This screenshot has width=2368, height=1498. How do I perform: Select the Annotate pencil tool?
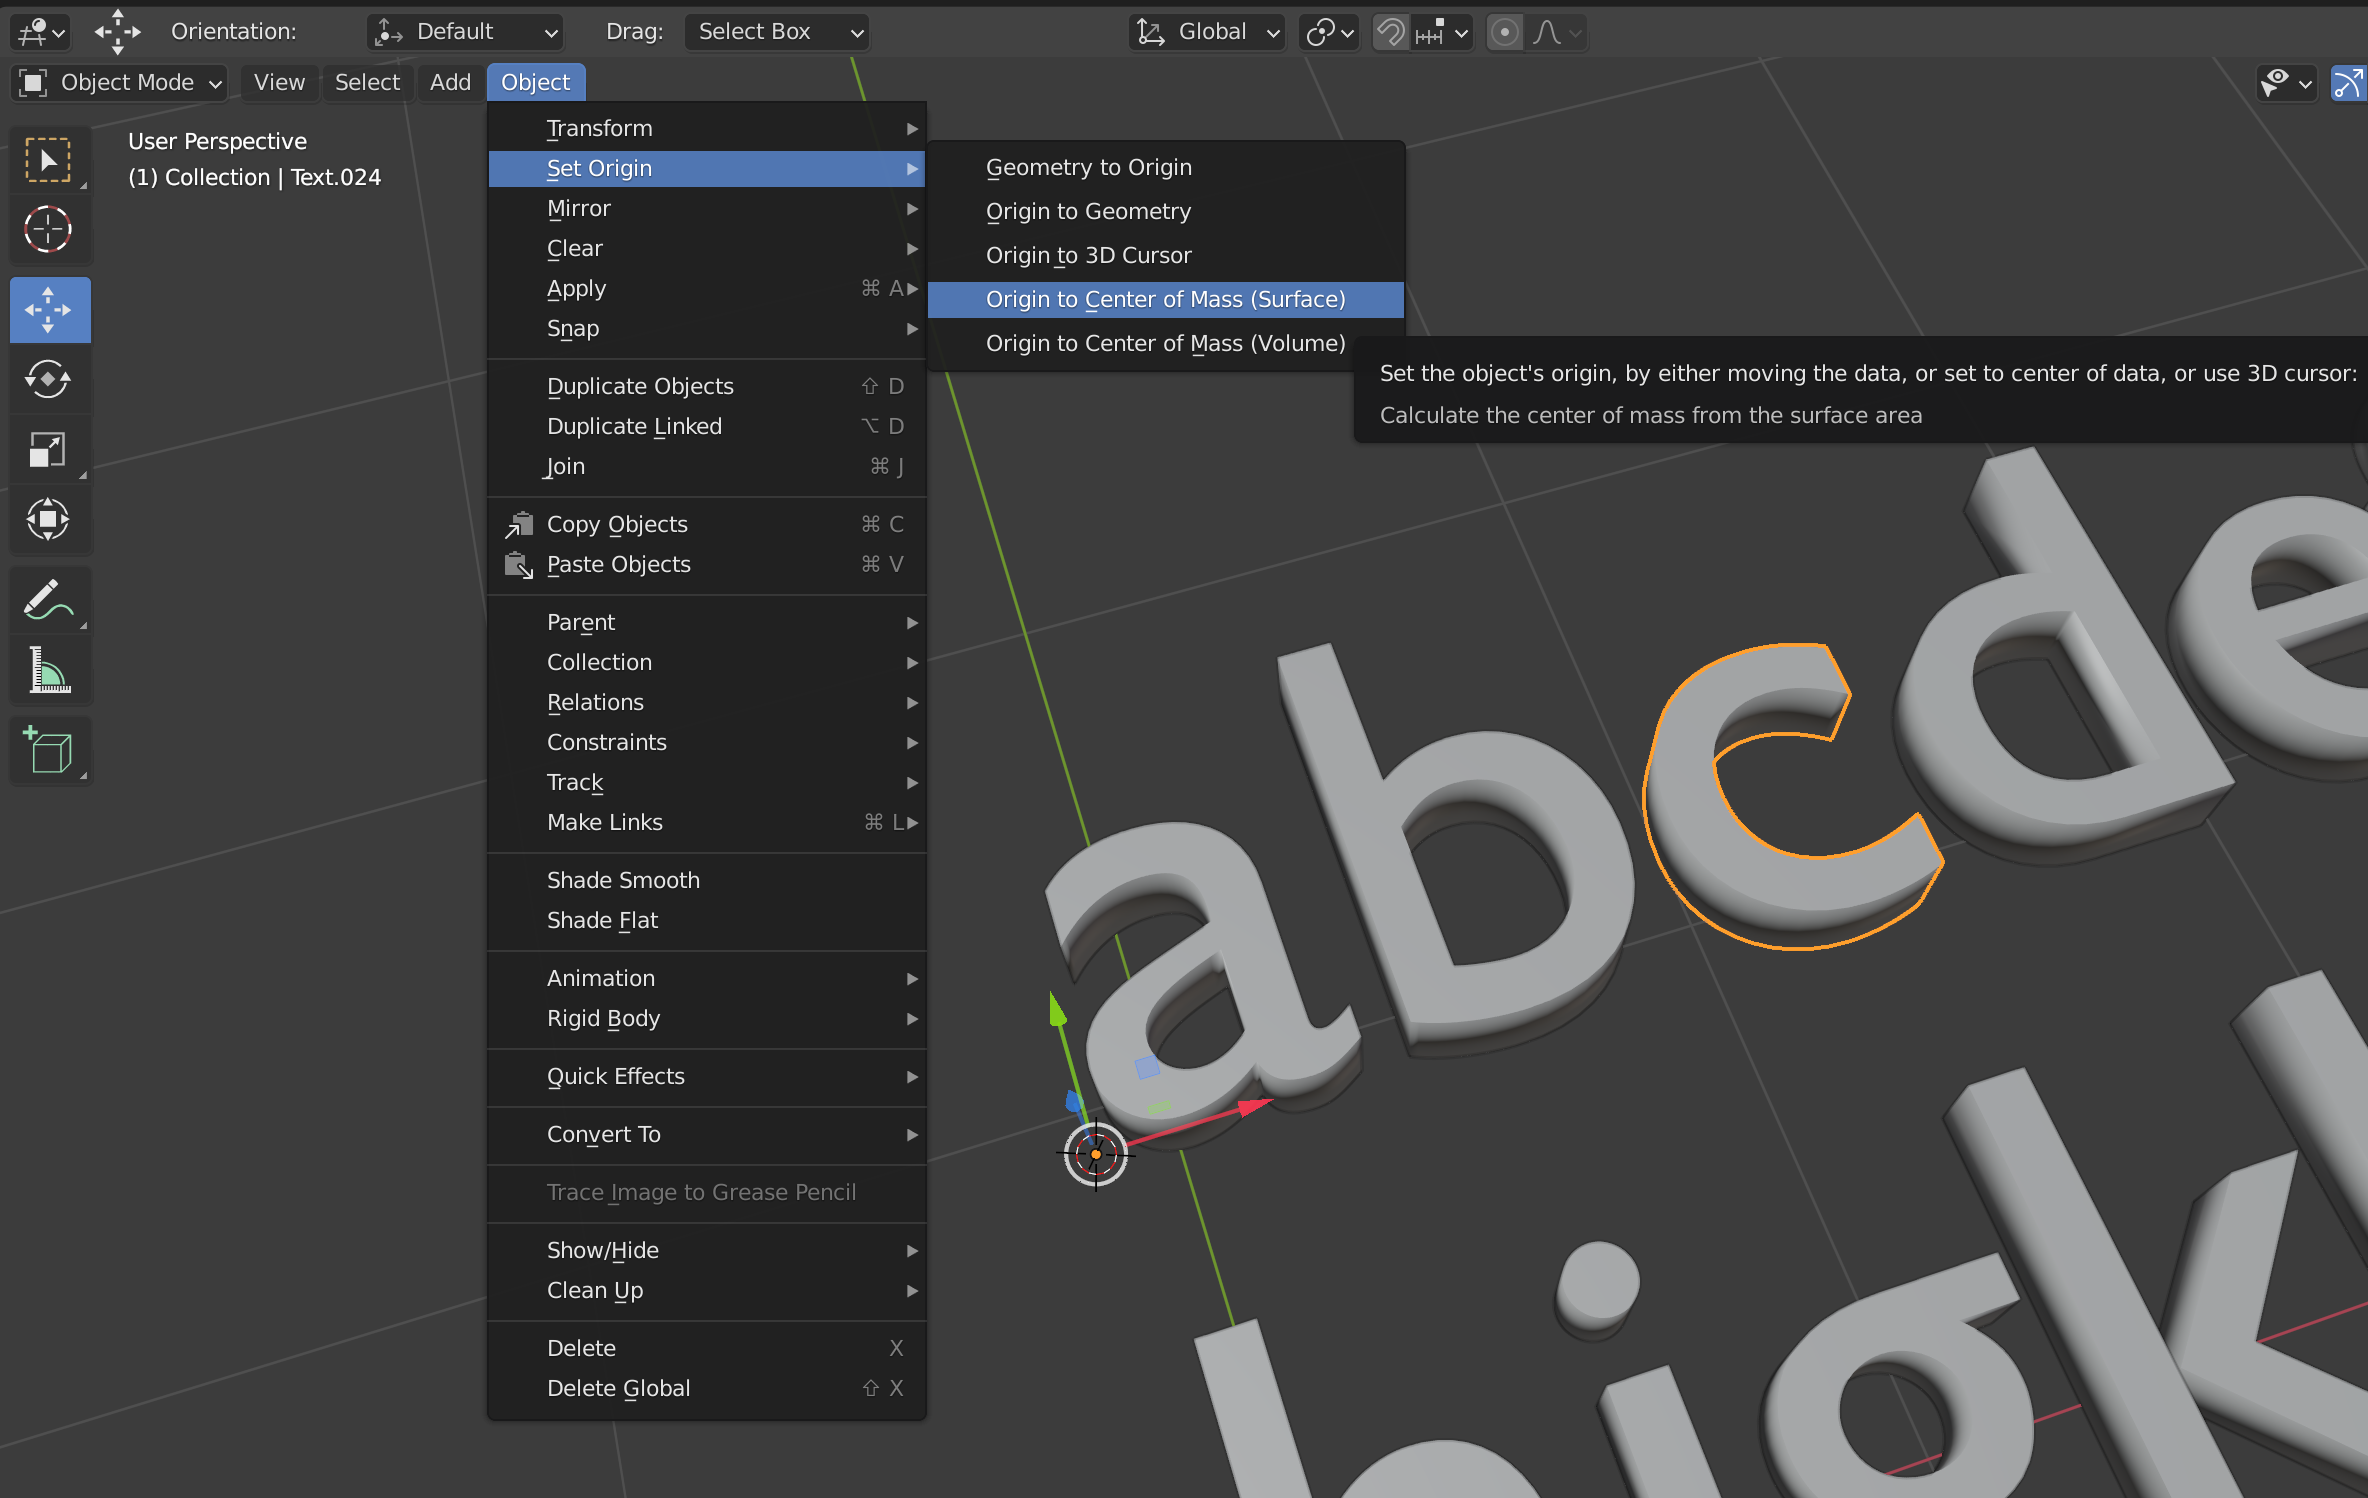coord(48,600)
